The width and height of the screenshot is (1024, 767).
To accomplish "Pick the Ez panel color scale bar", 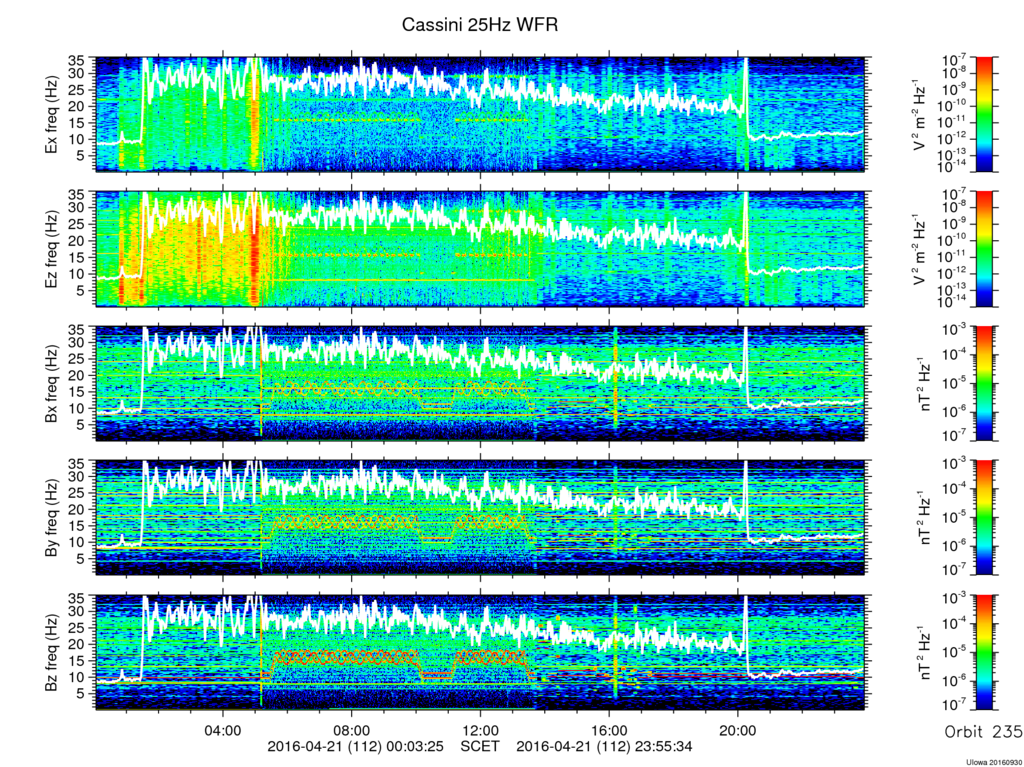I will point(984,248).
